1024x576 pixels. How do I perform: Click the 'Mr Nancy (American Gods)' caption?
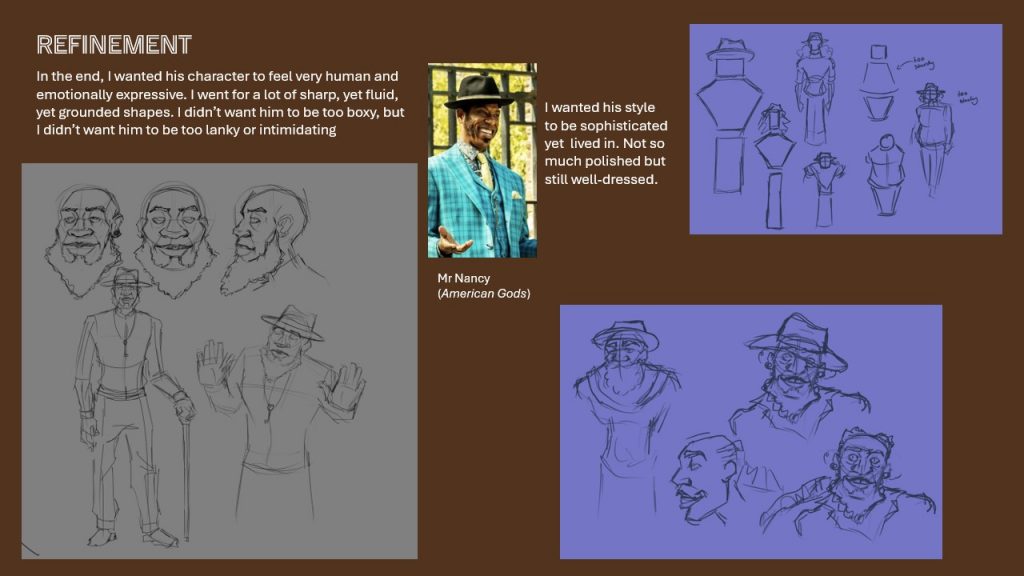[x=484, y=286]
